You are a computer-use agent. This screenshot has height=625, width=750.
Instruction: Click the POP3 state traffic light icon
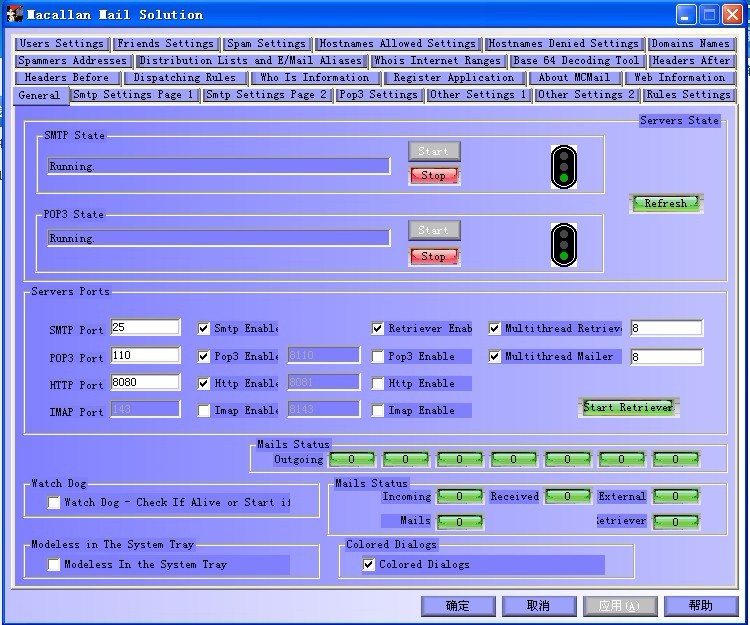563,245
